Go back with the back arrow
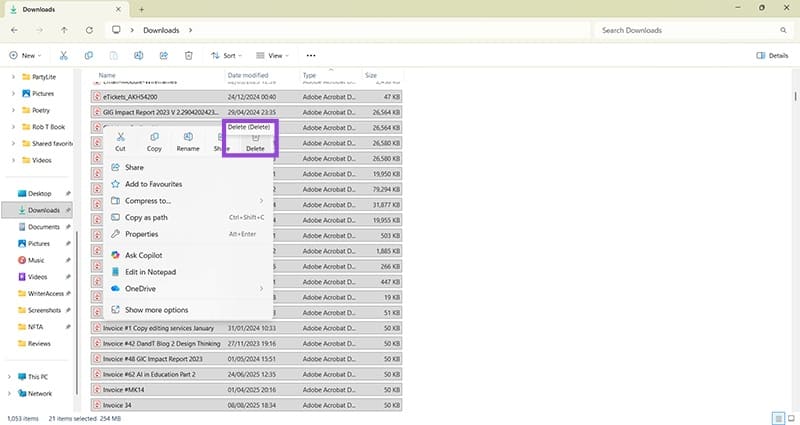Screen dimensions: 800x425 [x=14, y=30]
